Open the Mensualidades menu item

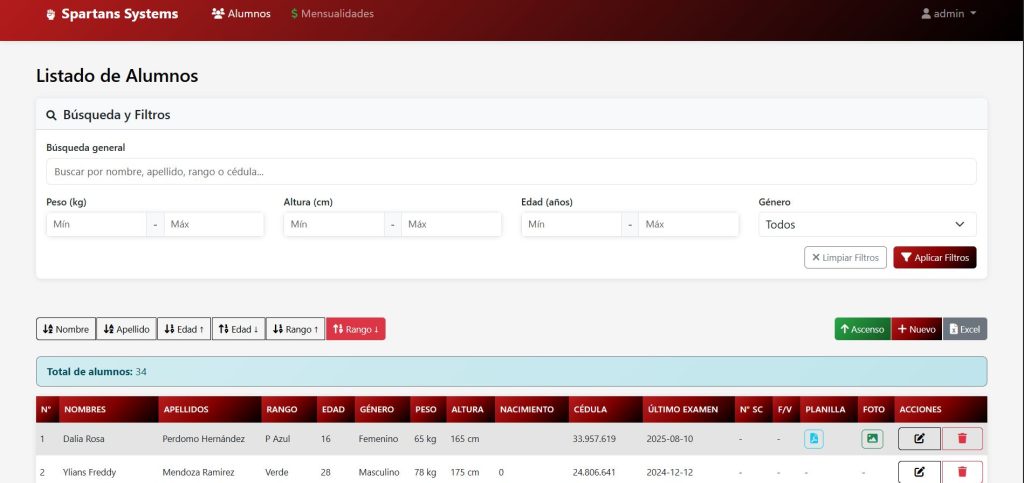(x=332, y=14)
